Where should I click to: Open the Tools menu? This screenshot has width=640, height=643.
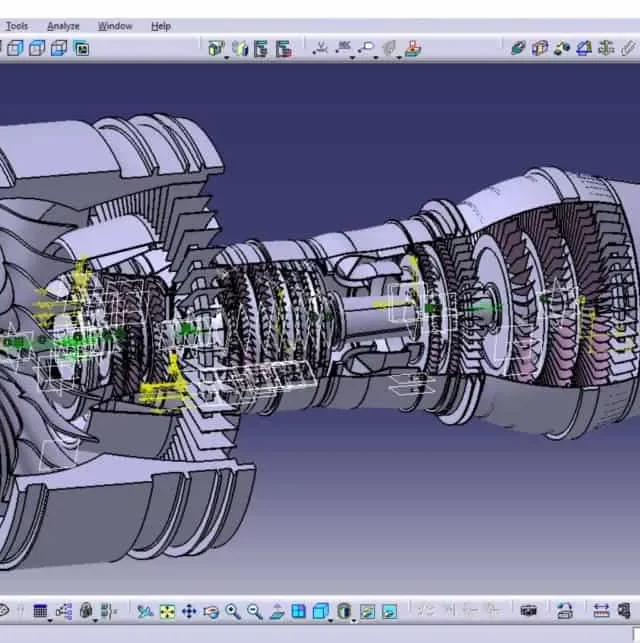16,26
